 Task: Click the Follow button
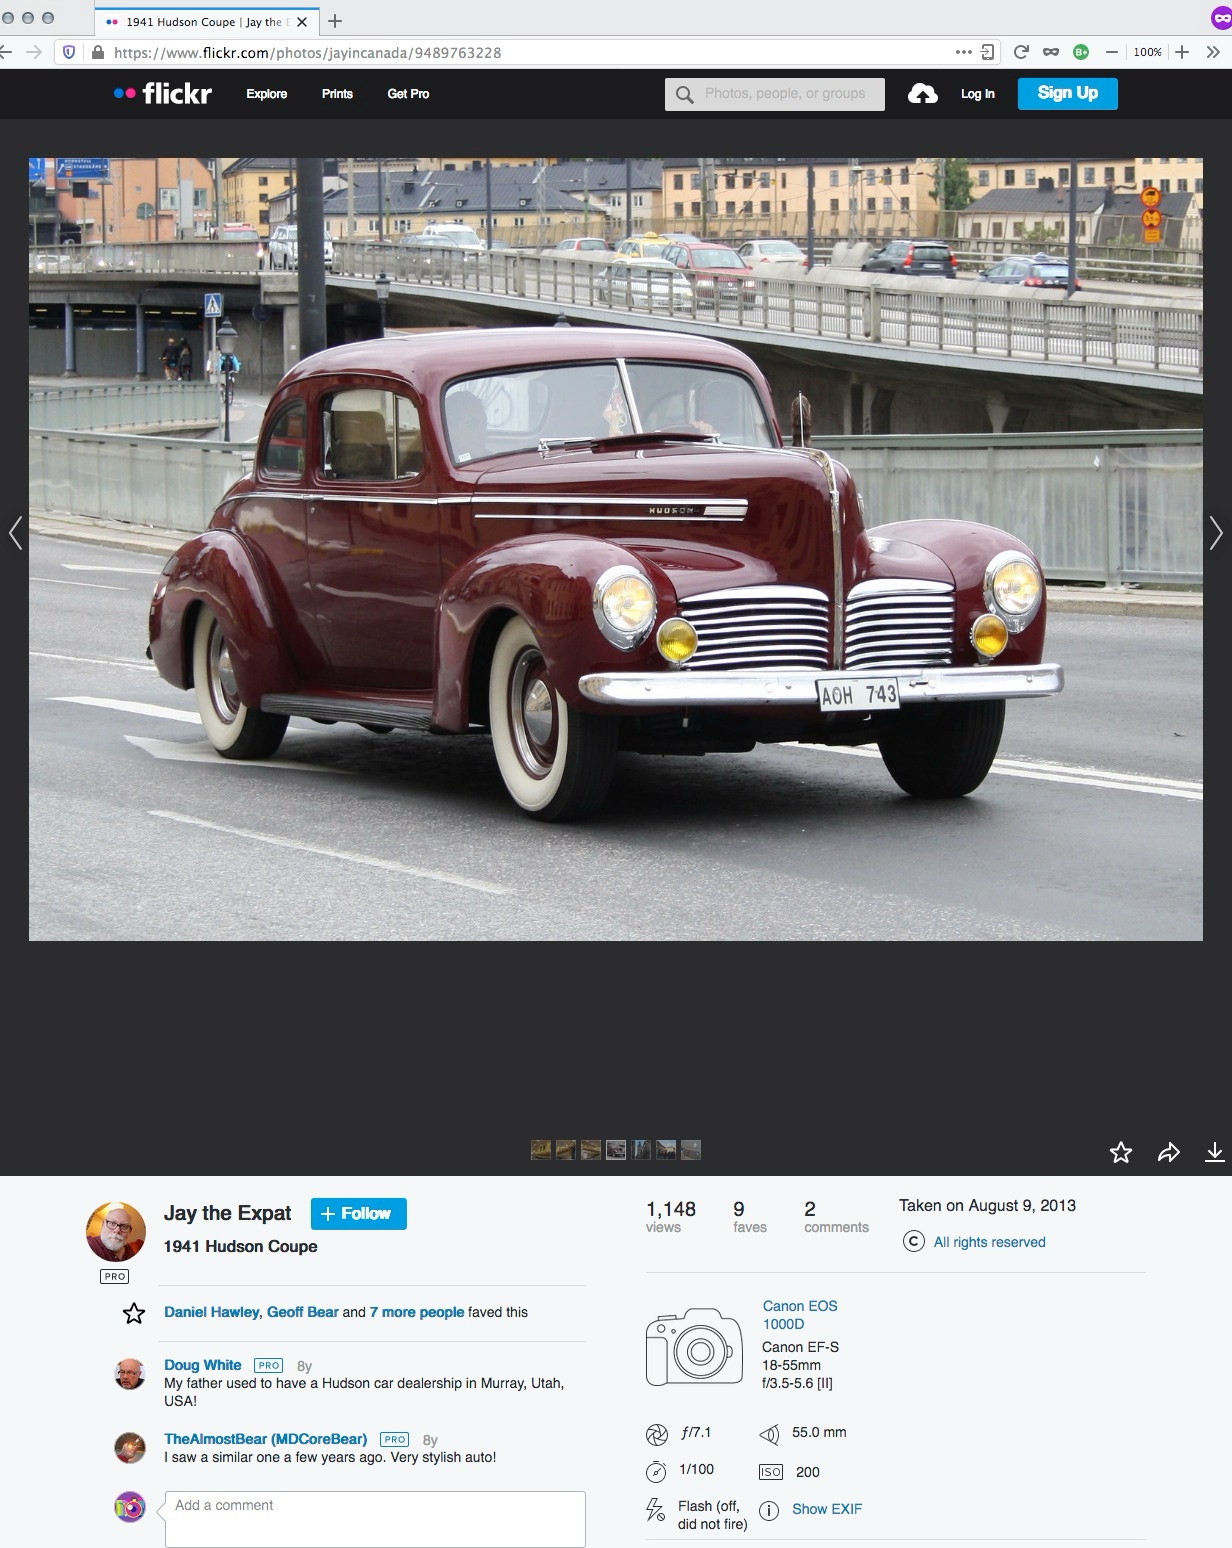(358, 1213)
